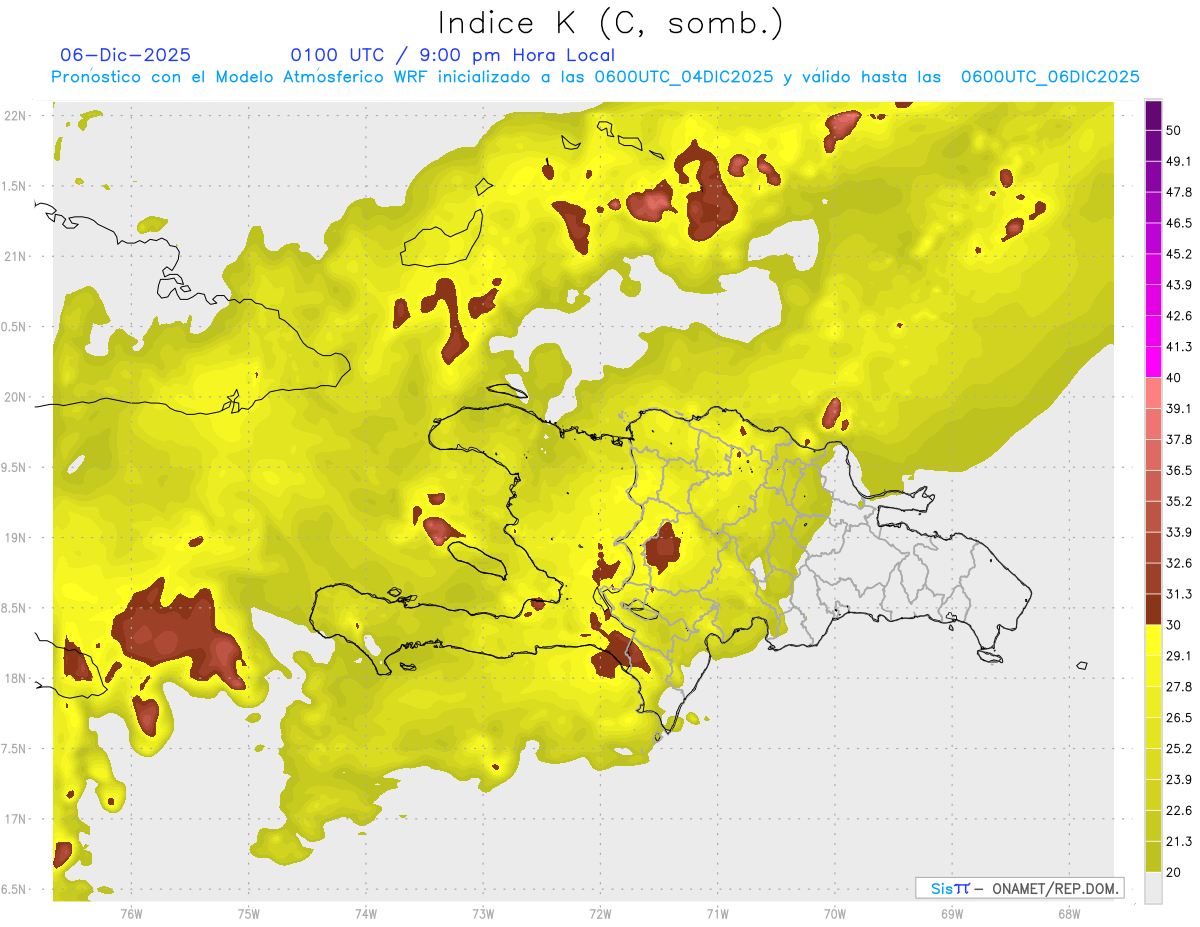Image resolution: width=1200 pixels, height=927 pixels.
Task: Click the "29.1" value on the color scale
Action: 1180,656
